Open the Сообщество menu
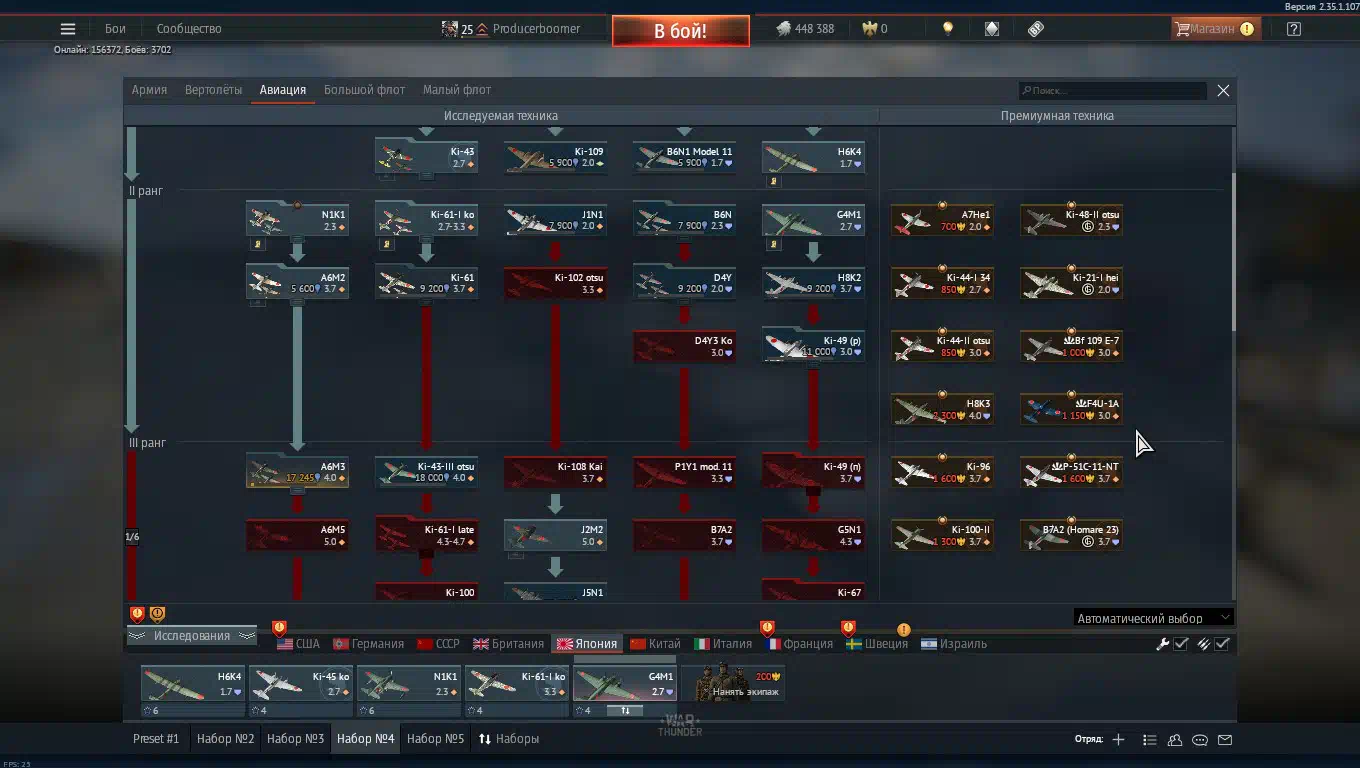Viewport: 1360px width, 768px height. pyautogui.click(x=189, y=29)
